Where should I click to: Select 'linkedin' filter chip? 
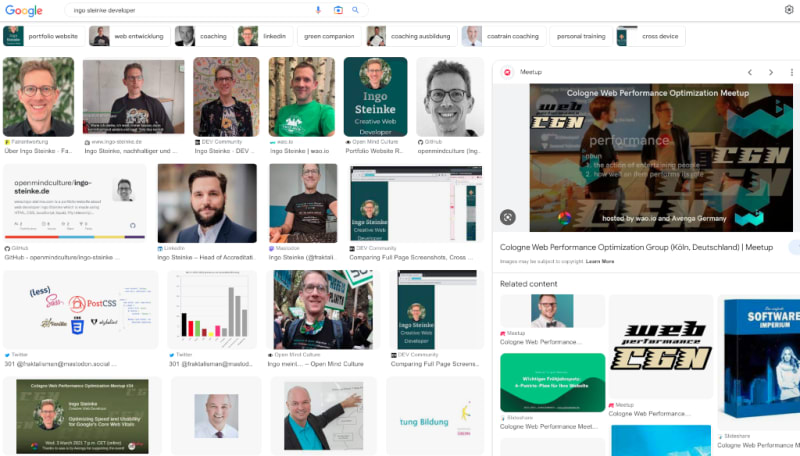[x=265, y=36]
